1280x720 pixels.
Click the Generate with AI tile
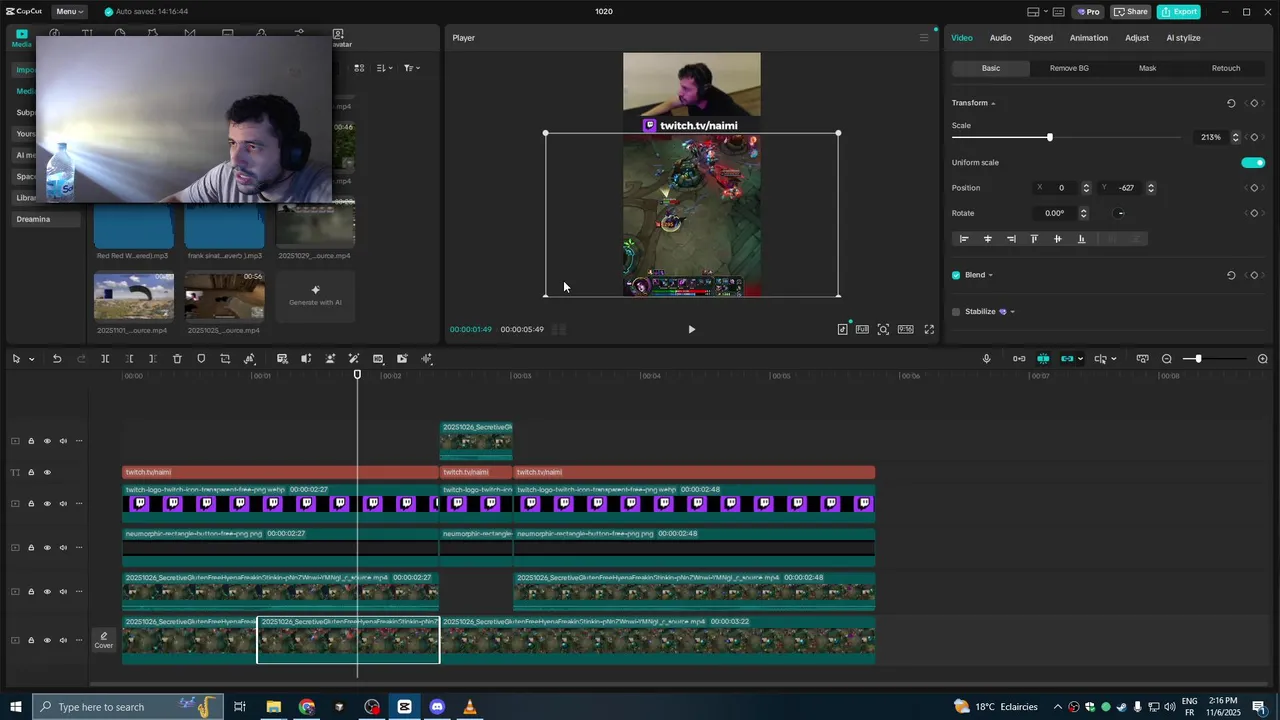click(315, 296)
